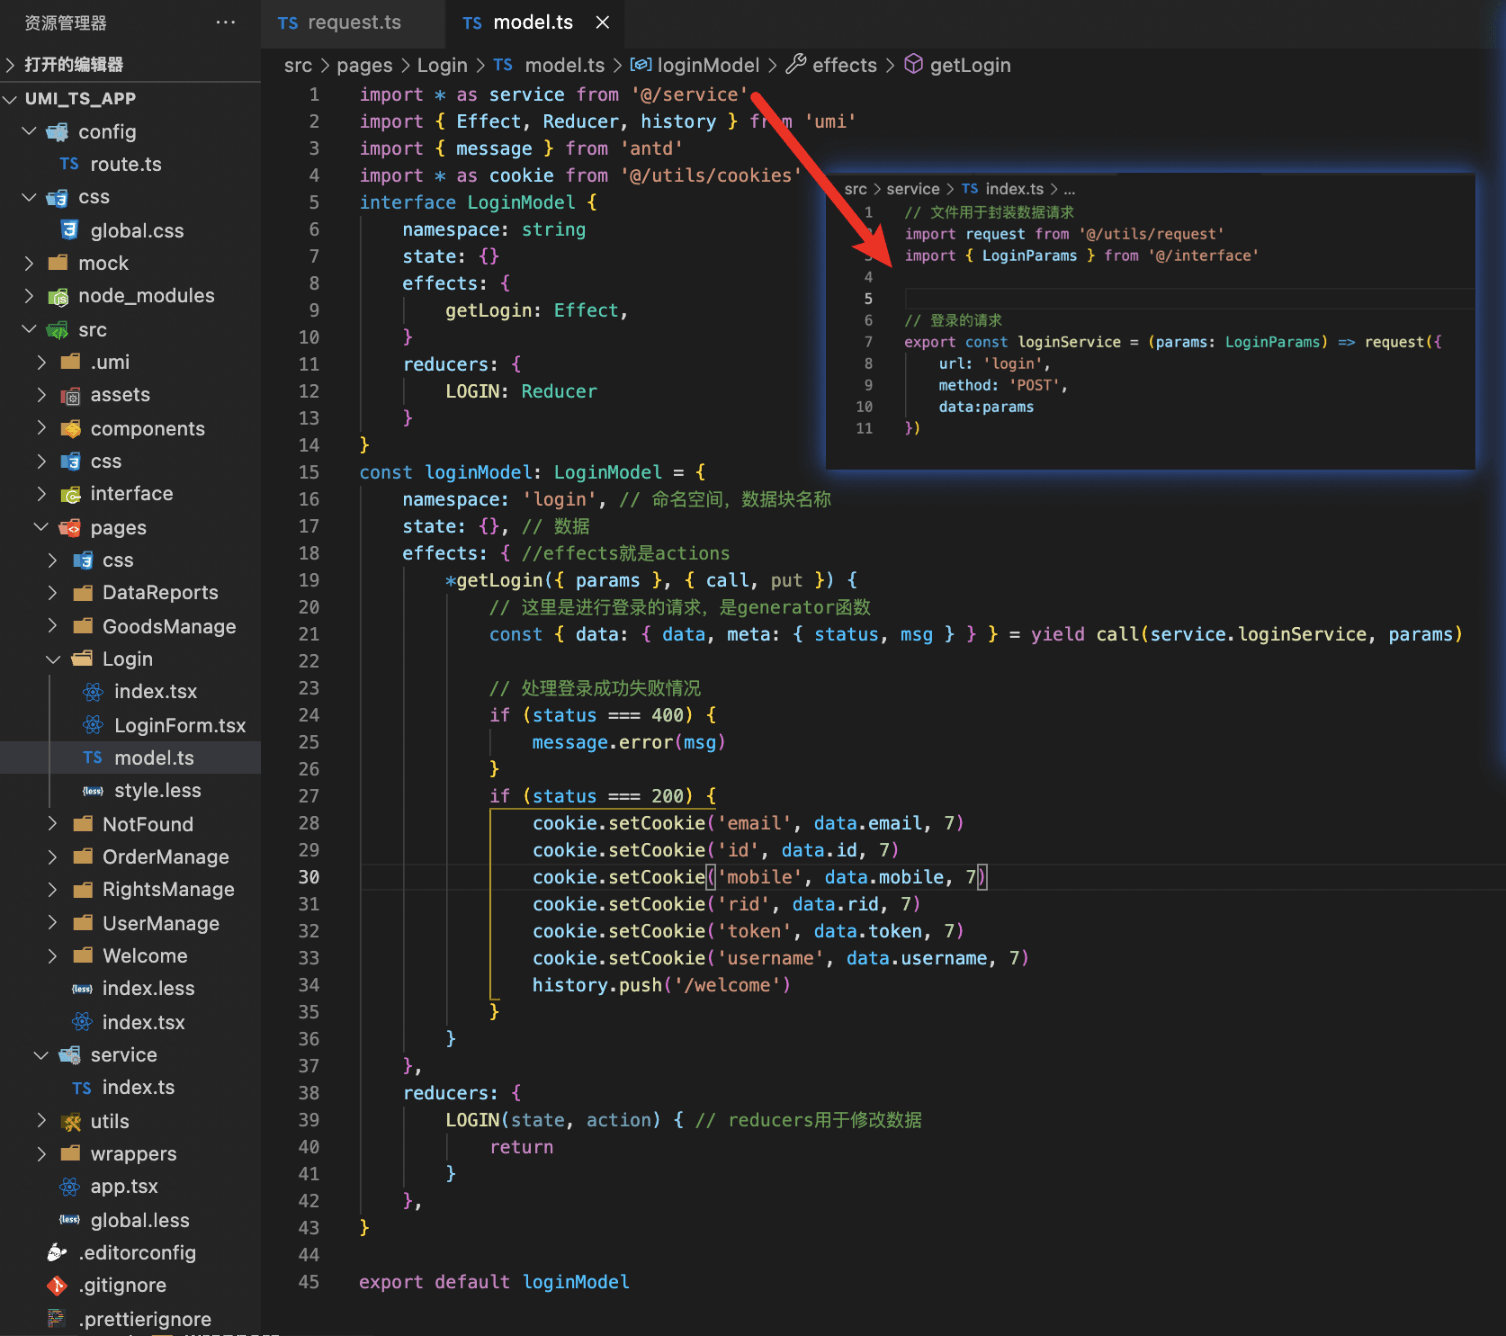
Task: Click the React icon beside LoginForm.tsx
Action: (93, 725)
